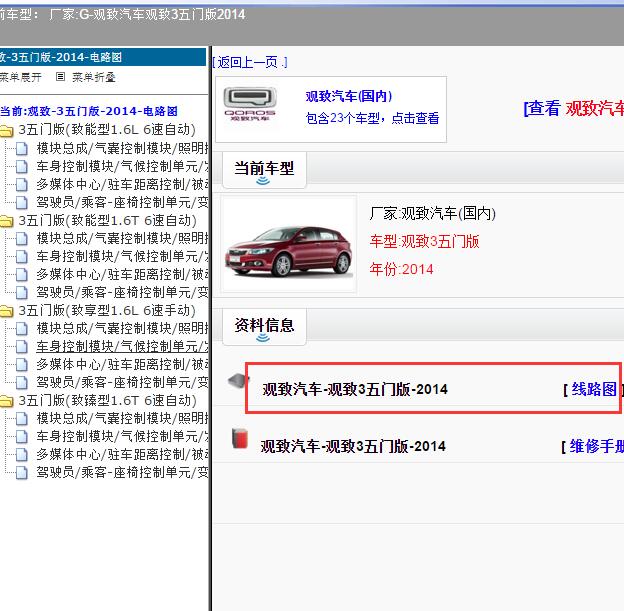Screen dimensions: 624x611
Task: Click document icon of 模块总成 under 致享型1.6L
Action: pyautogui.click(x=21, y=328)
